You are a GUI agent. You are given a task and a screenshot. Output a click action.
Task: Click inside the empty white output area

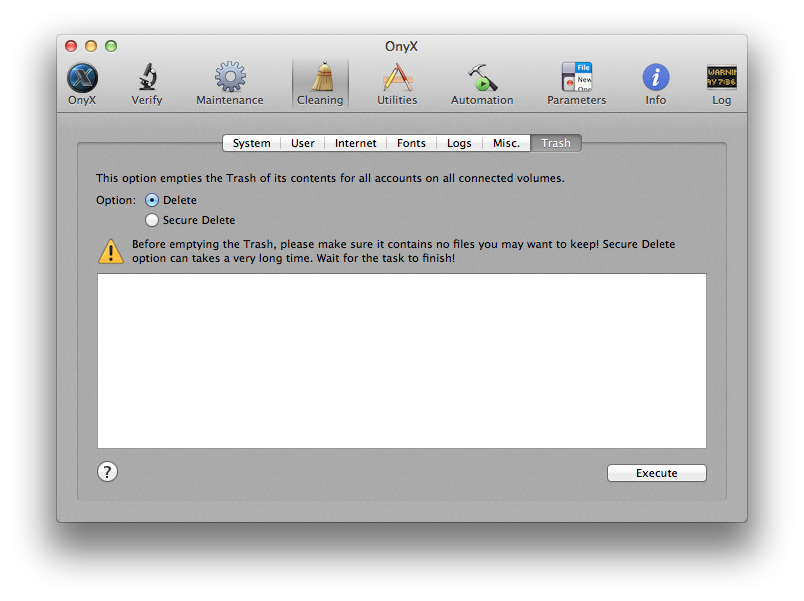pos(401,361)
